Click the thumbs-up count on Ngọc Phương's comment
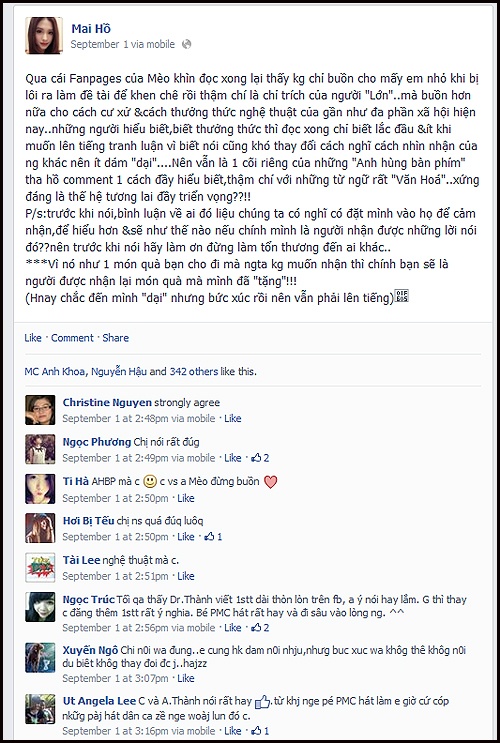Viewport: 500px width, 743px height. point(260,458)
